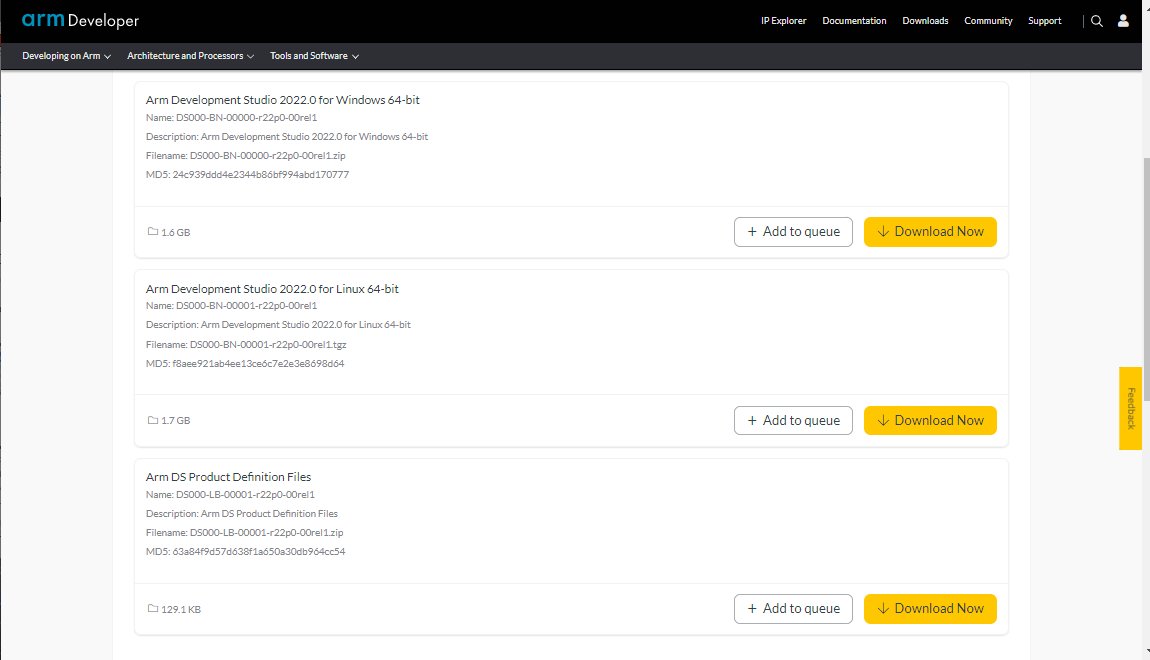This screenshot has height=660, width=1150.
Task: Visit the Community nav item
Action: (x=988, y=21)
